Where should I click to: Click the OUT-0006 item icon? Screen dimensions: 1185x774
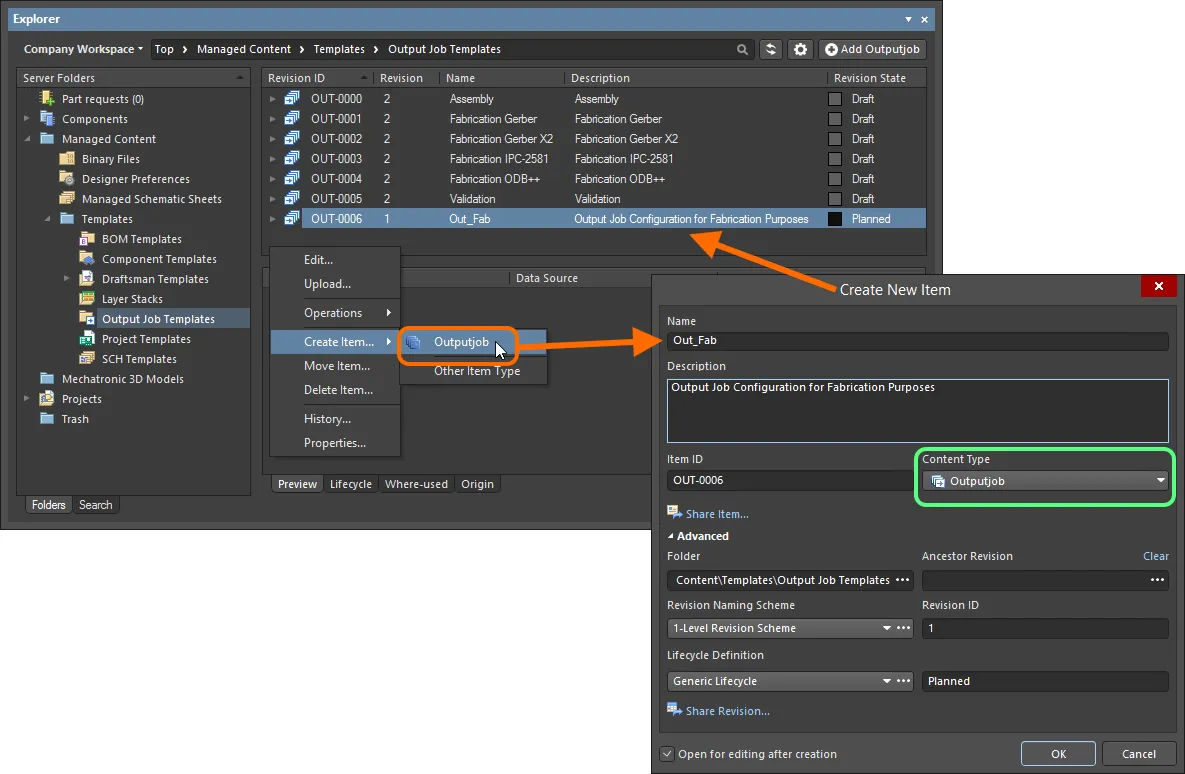[x=292, y=218]
